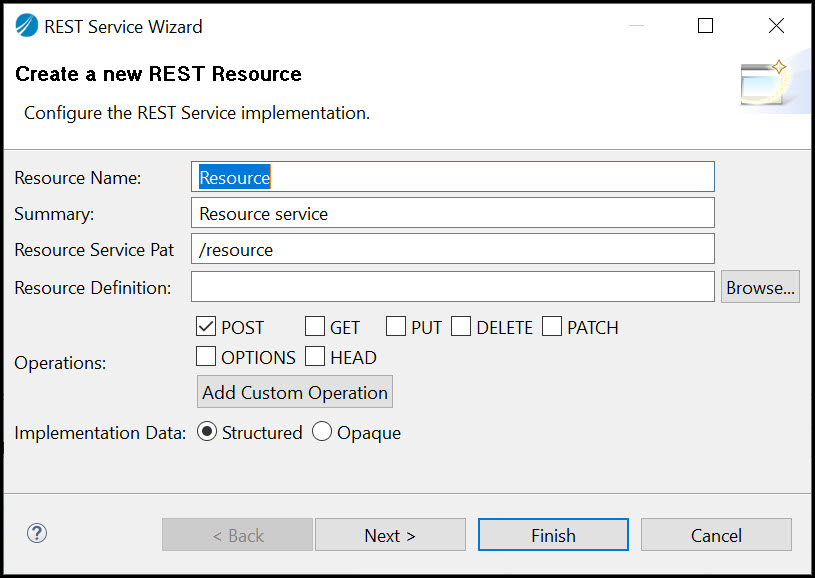The image size is (815, 578).
Task: Enable the PUT operation checkbox
Action: point(396,327)
